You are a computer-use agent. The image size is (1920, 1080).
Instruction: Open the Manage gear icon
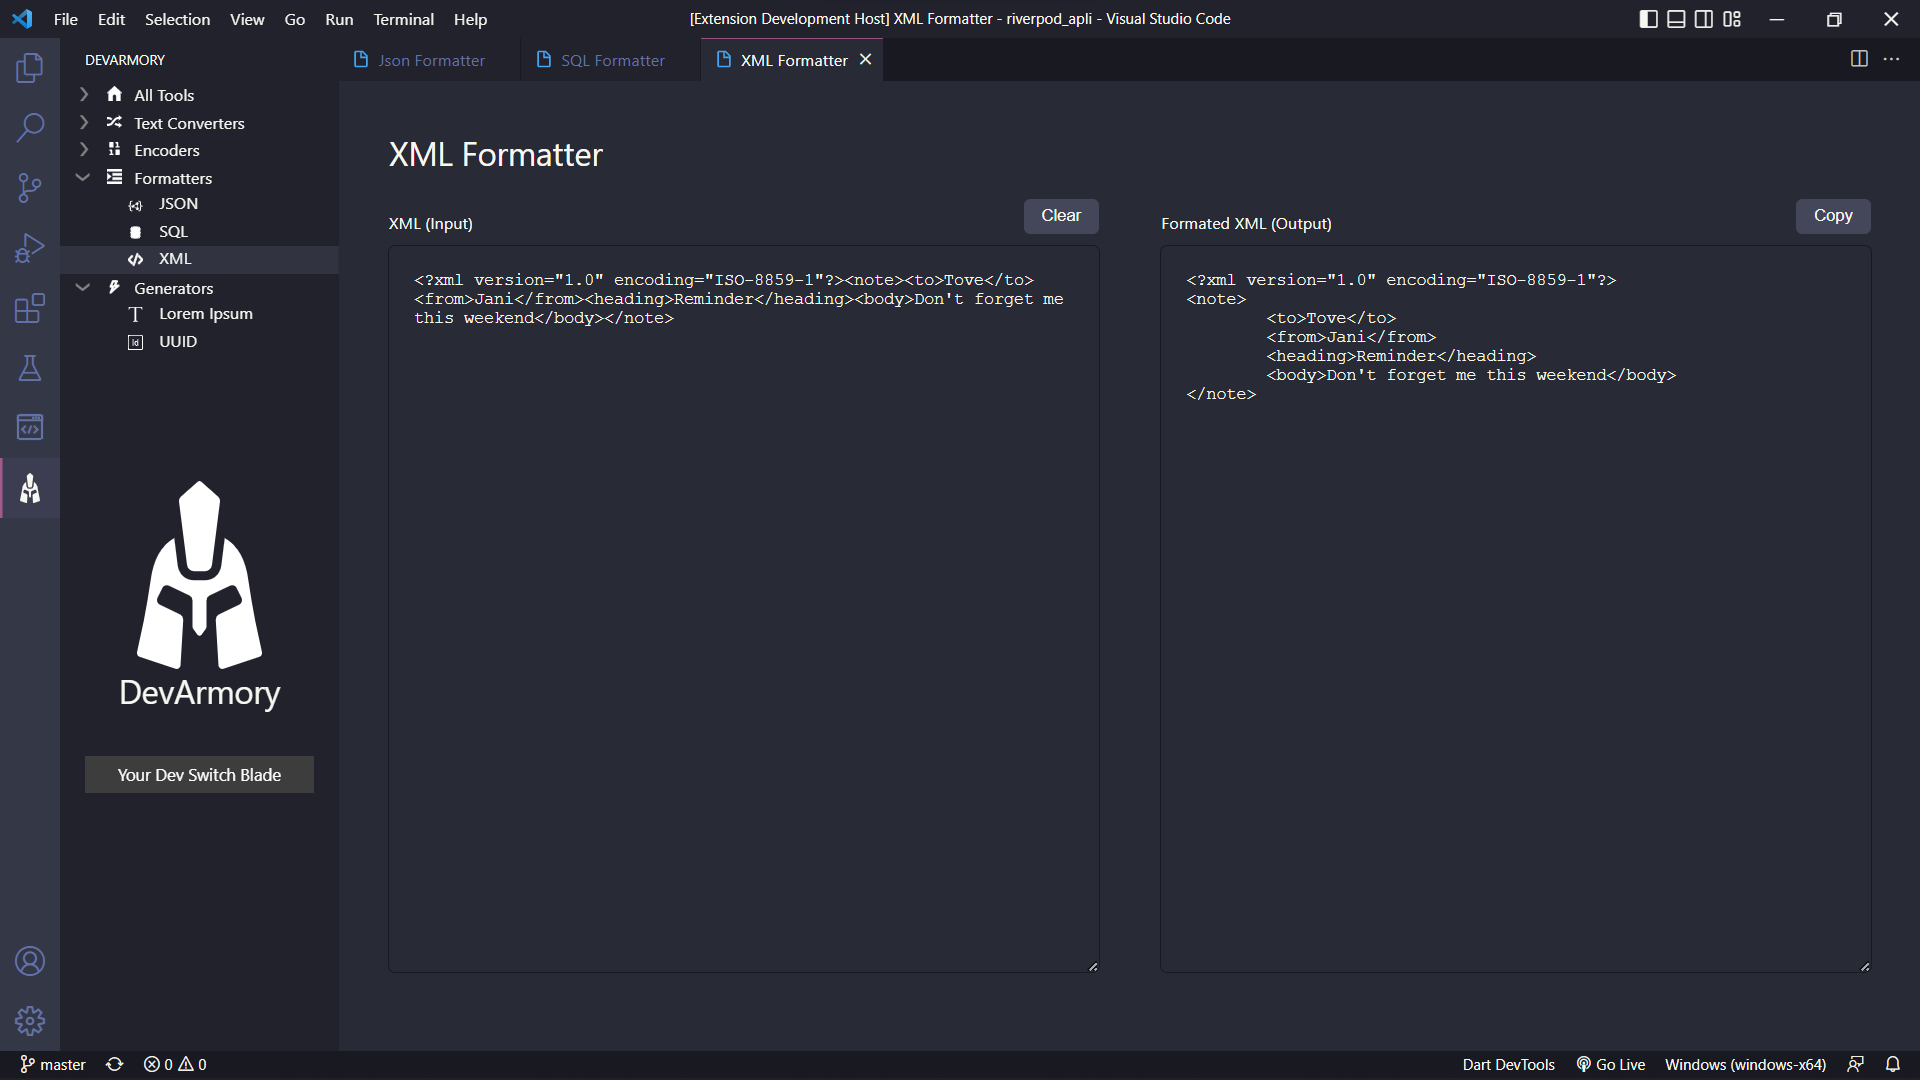tap(30, 1021)
